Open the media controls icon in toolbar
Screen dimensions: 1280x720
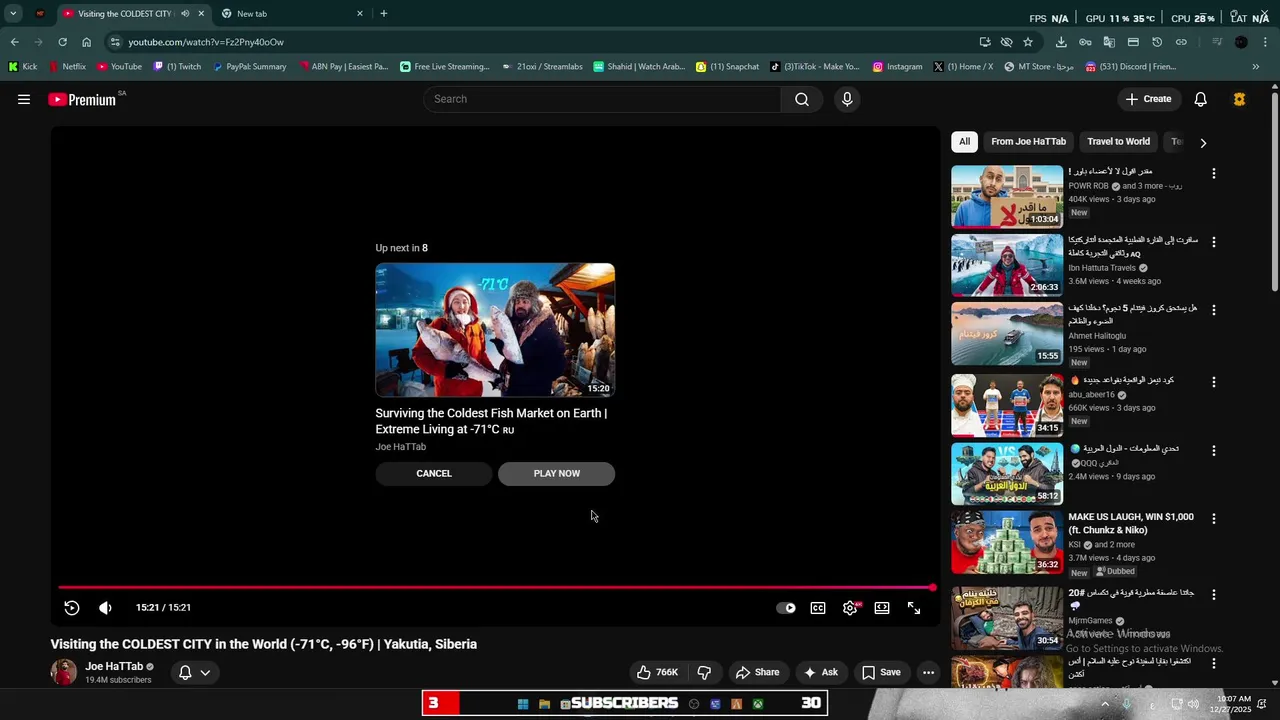click(1217, 42)
